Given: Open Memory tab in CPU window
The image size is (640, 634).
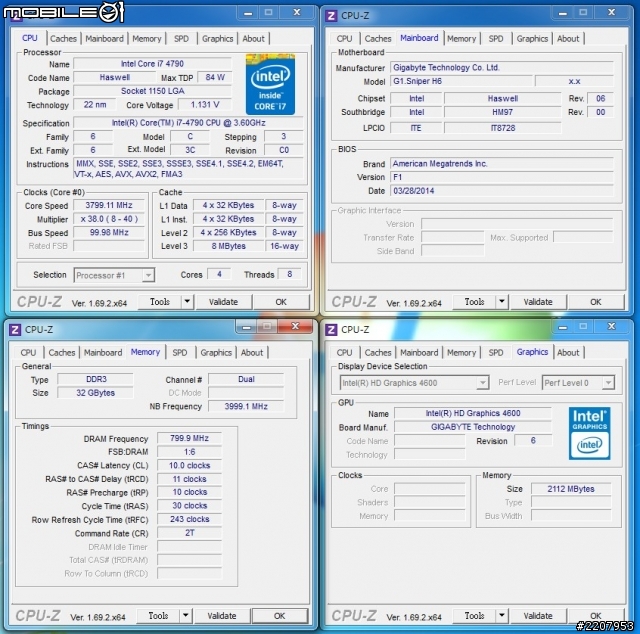Looking at the screenshot, I should coord(147,39).
